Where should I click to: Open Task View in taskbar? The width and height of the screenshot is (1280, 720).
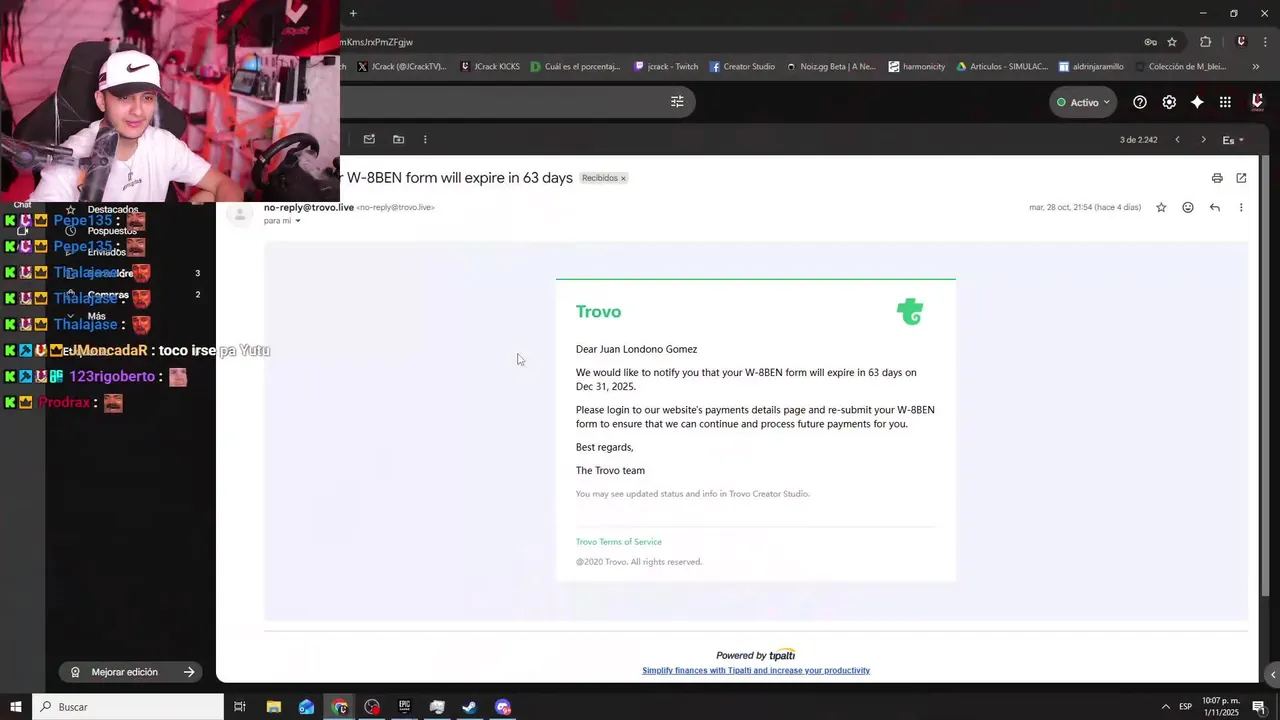(x=240, y=707)
